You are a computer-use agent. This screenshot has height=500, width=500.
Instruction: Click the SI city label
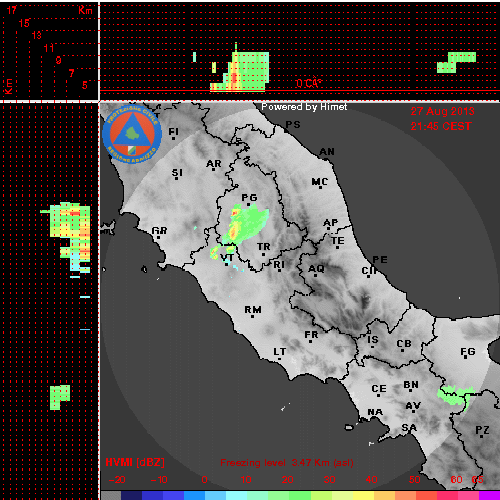click(x=177, y=173)
